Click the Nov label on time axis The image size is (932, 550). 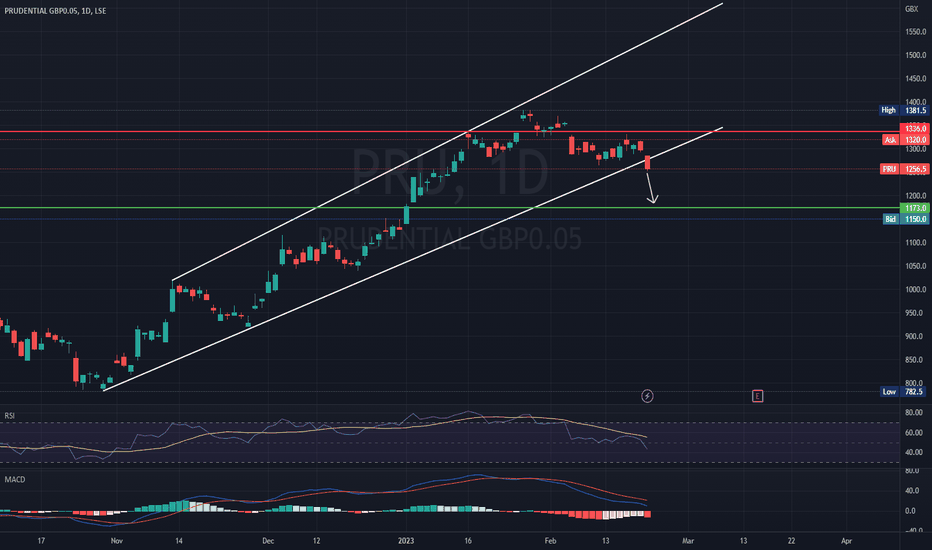tap(116, 540)
